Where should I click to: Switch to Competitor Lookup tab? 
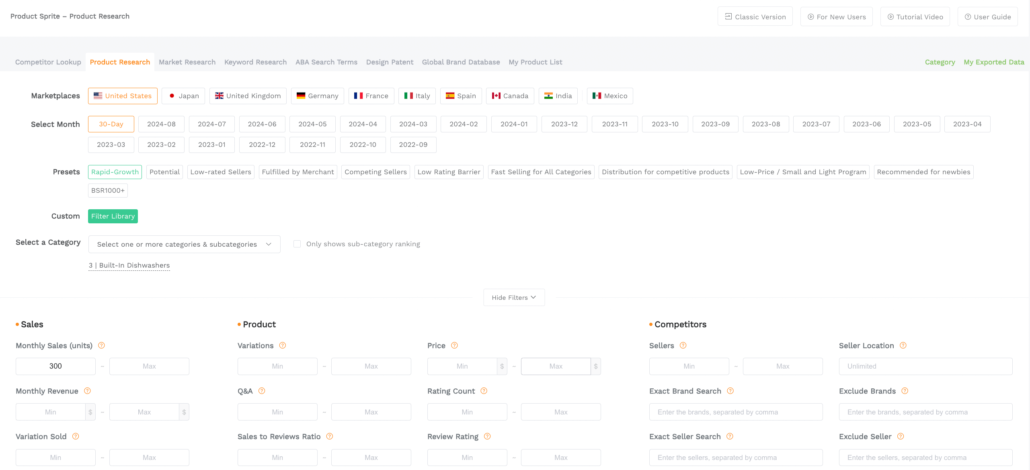point(48,62)
